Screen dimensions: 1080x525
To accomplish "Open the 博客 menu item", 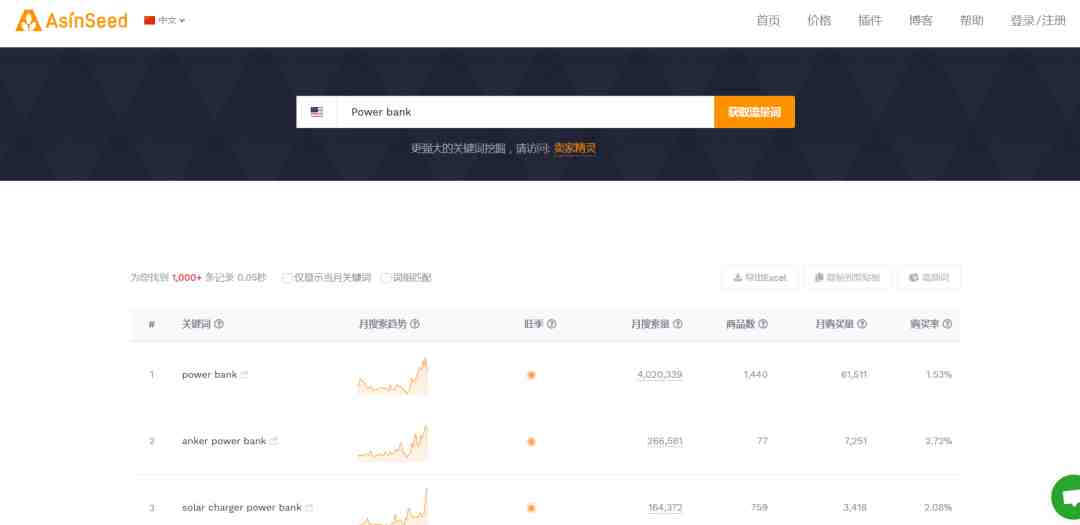I will (x=921, y=21).
